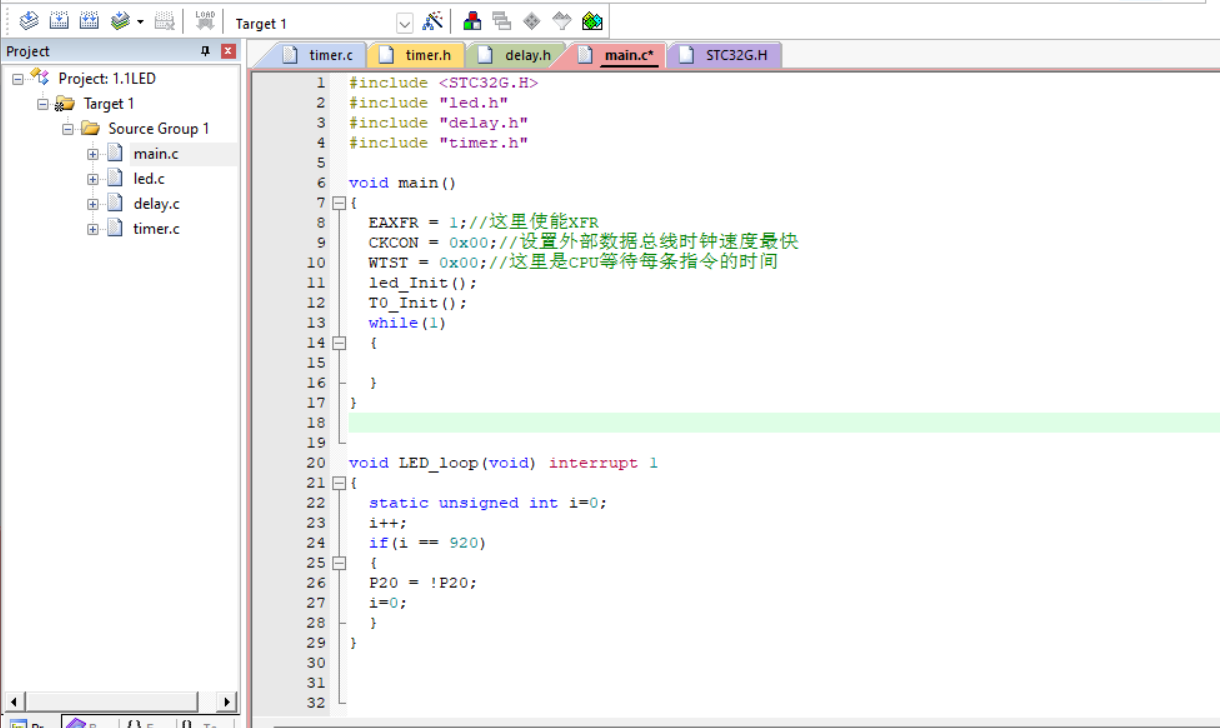Click the 'CKCON = 0x00;' statement

click(x=432, y=243)
